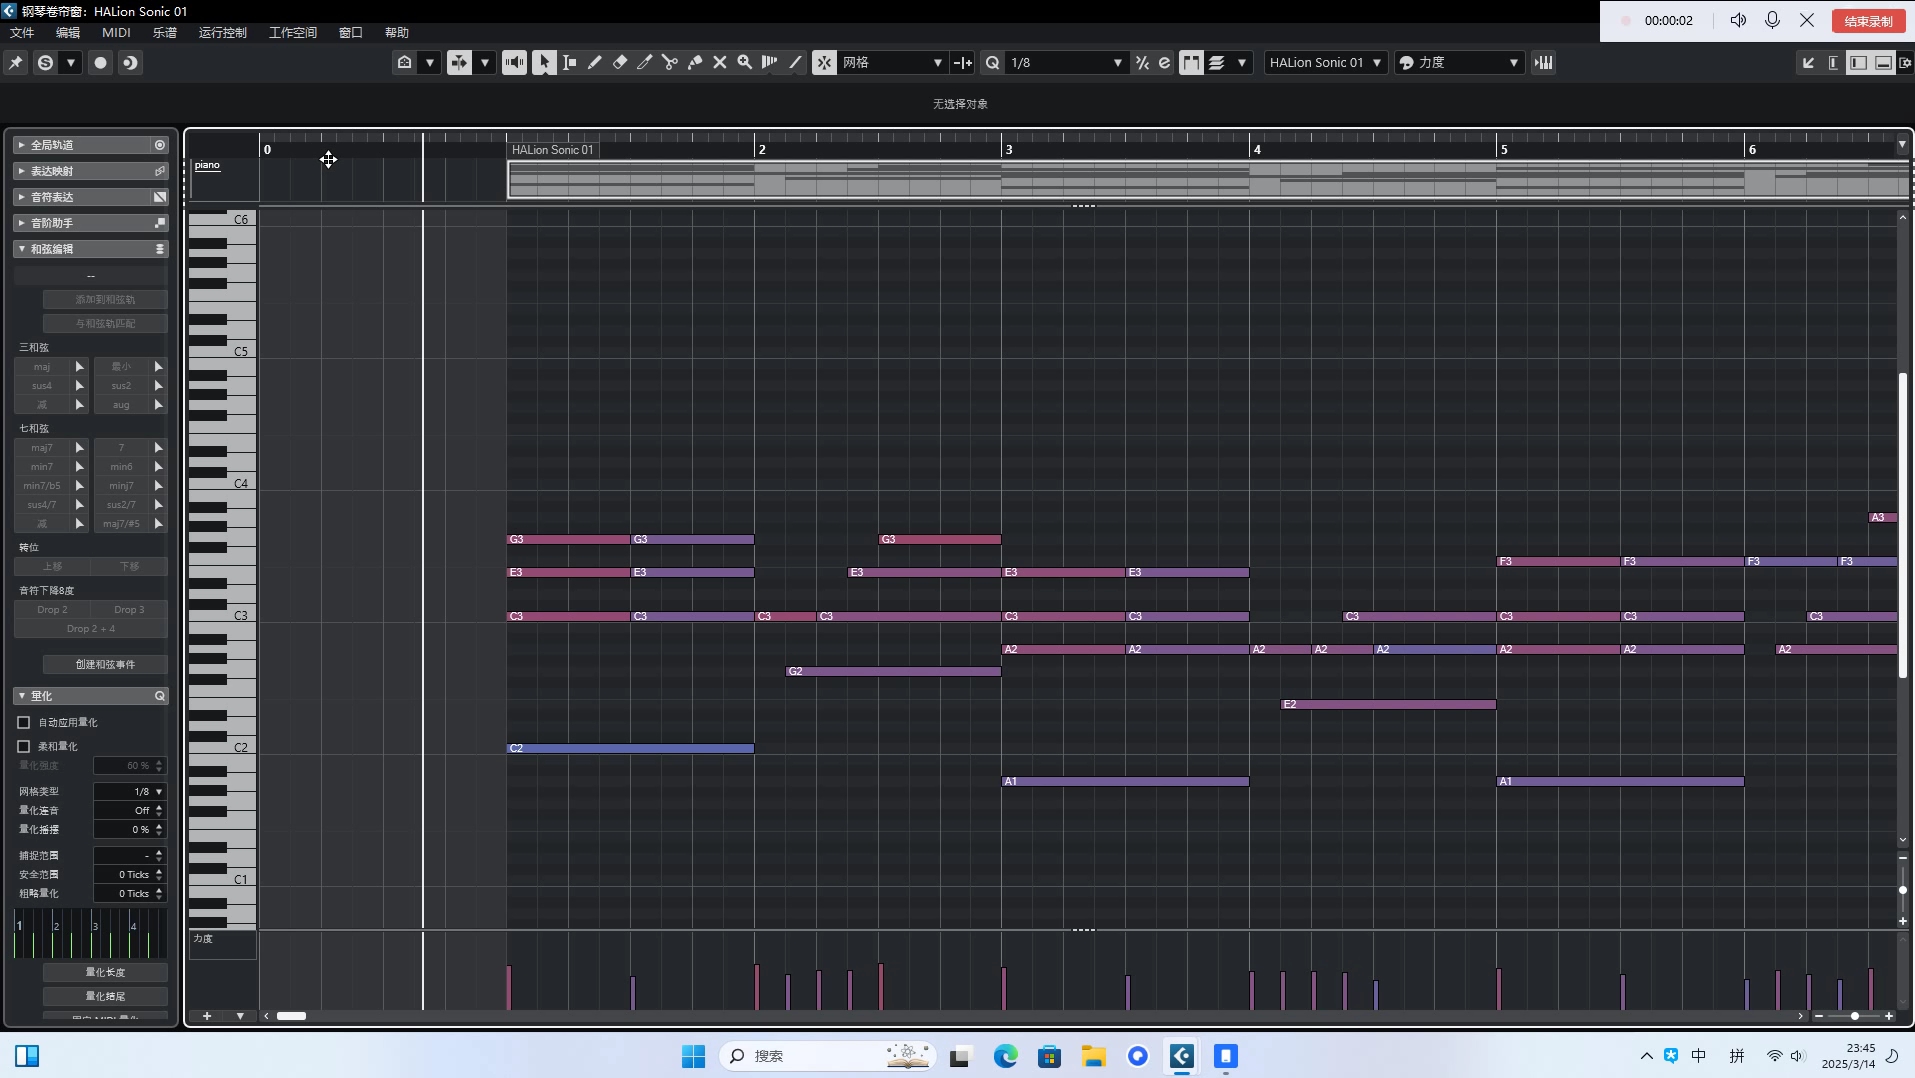The image size is (1915, 1078).
Task: Toggle acoustic feedback speaker icon
Action: tap(514, 62)
